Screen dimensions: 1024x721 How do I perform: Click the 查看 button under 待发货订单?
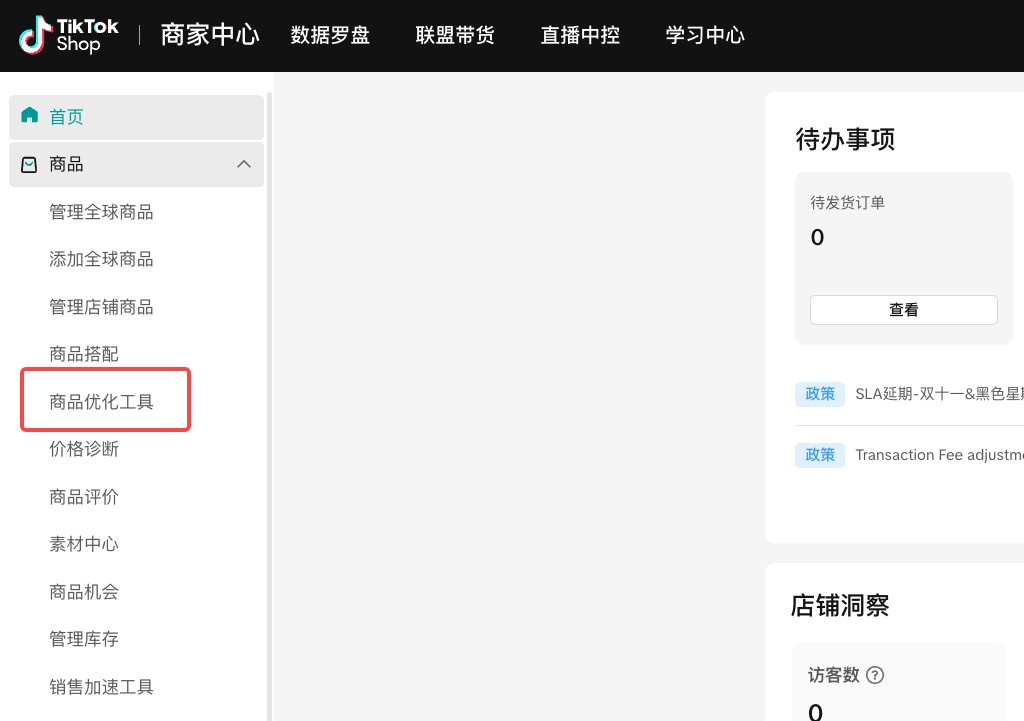pyautogui.click(x=903, y=310)
